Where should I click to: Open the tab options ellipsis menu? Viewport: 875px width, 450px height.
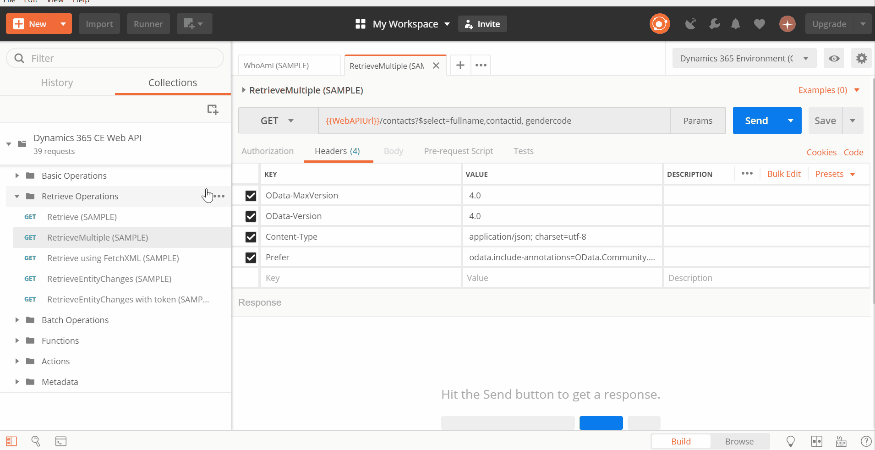pos(480,65)
